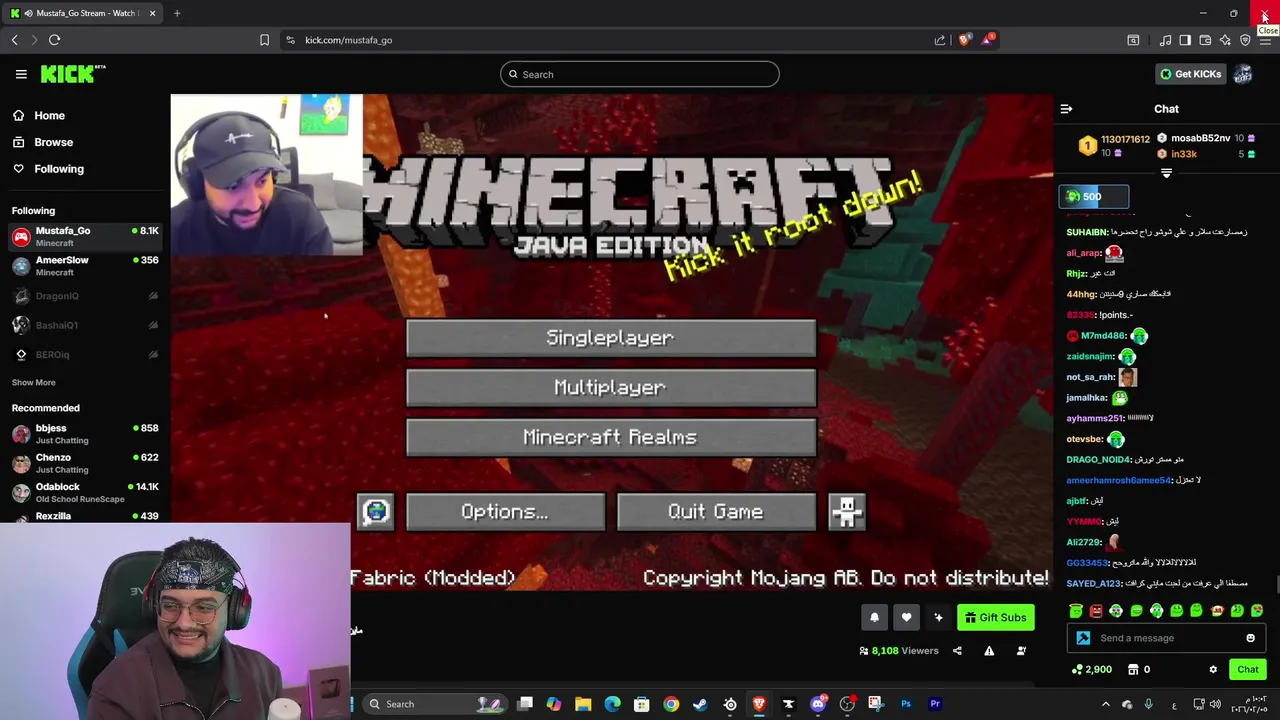The image size is (1280, 720).
Task: Reload the Kick page
Action: pos(54,40)
